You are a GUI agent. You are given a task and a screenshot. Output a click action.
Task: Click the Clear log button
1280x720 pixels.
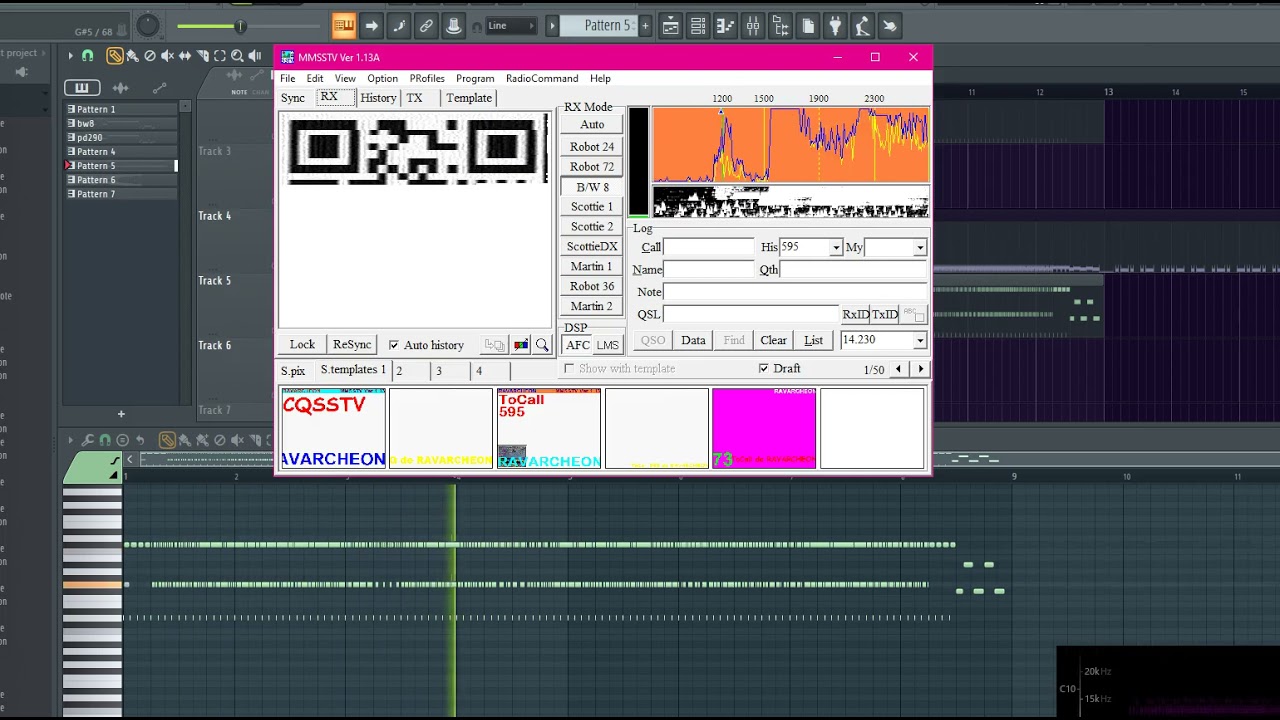[x=773, y=340]
